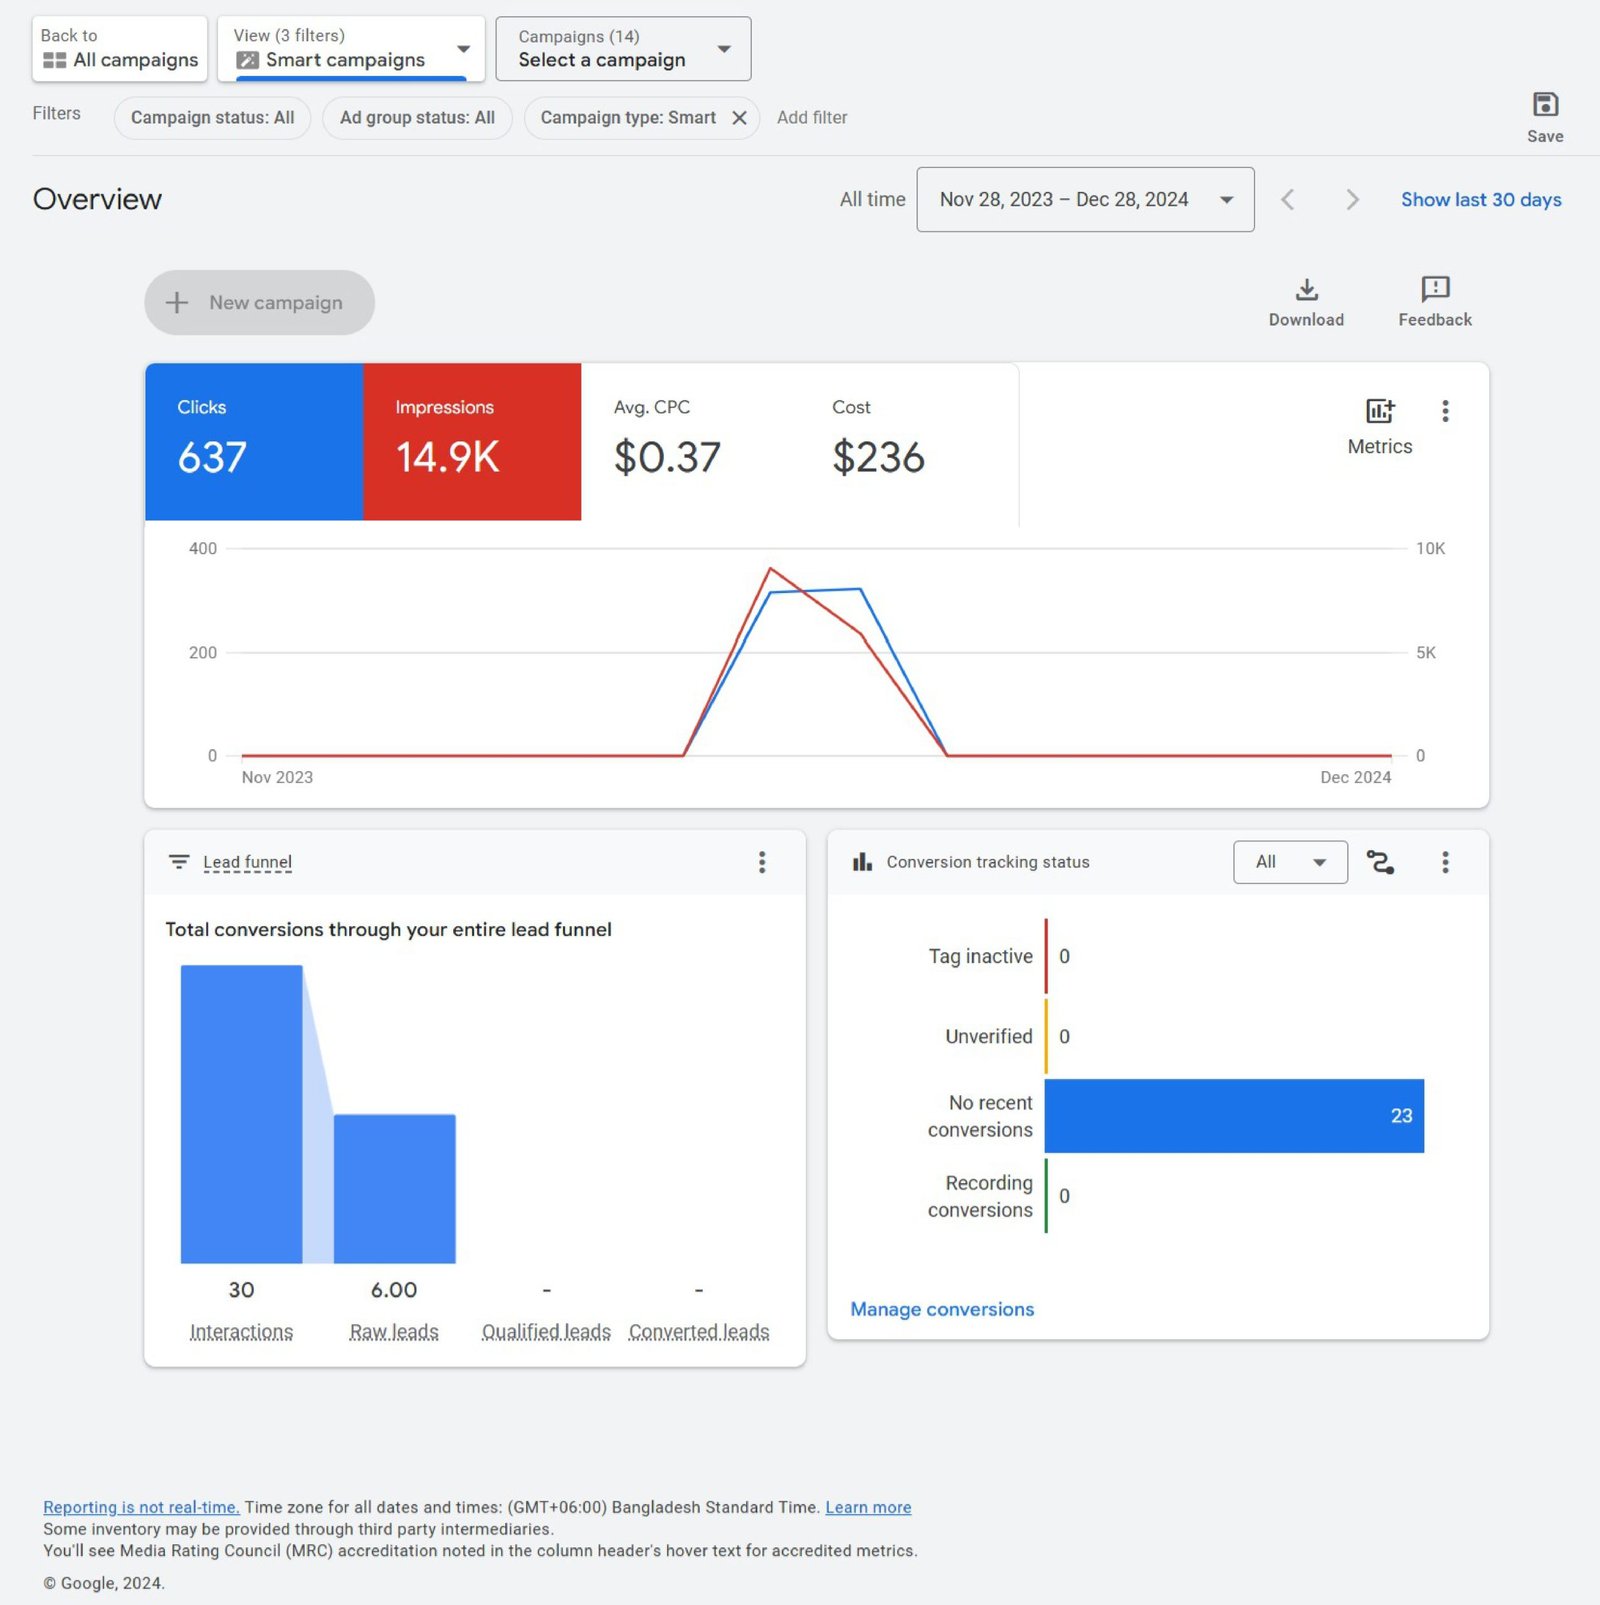Open scorecard three-dot options menu

point(1444,411)
